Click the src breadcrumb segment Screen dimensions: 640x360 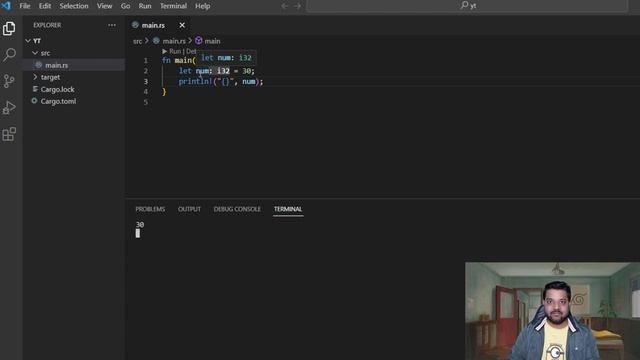pos(138,41)
